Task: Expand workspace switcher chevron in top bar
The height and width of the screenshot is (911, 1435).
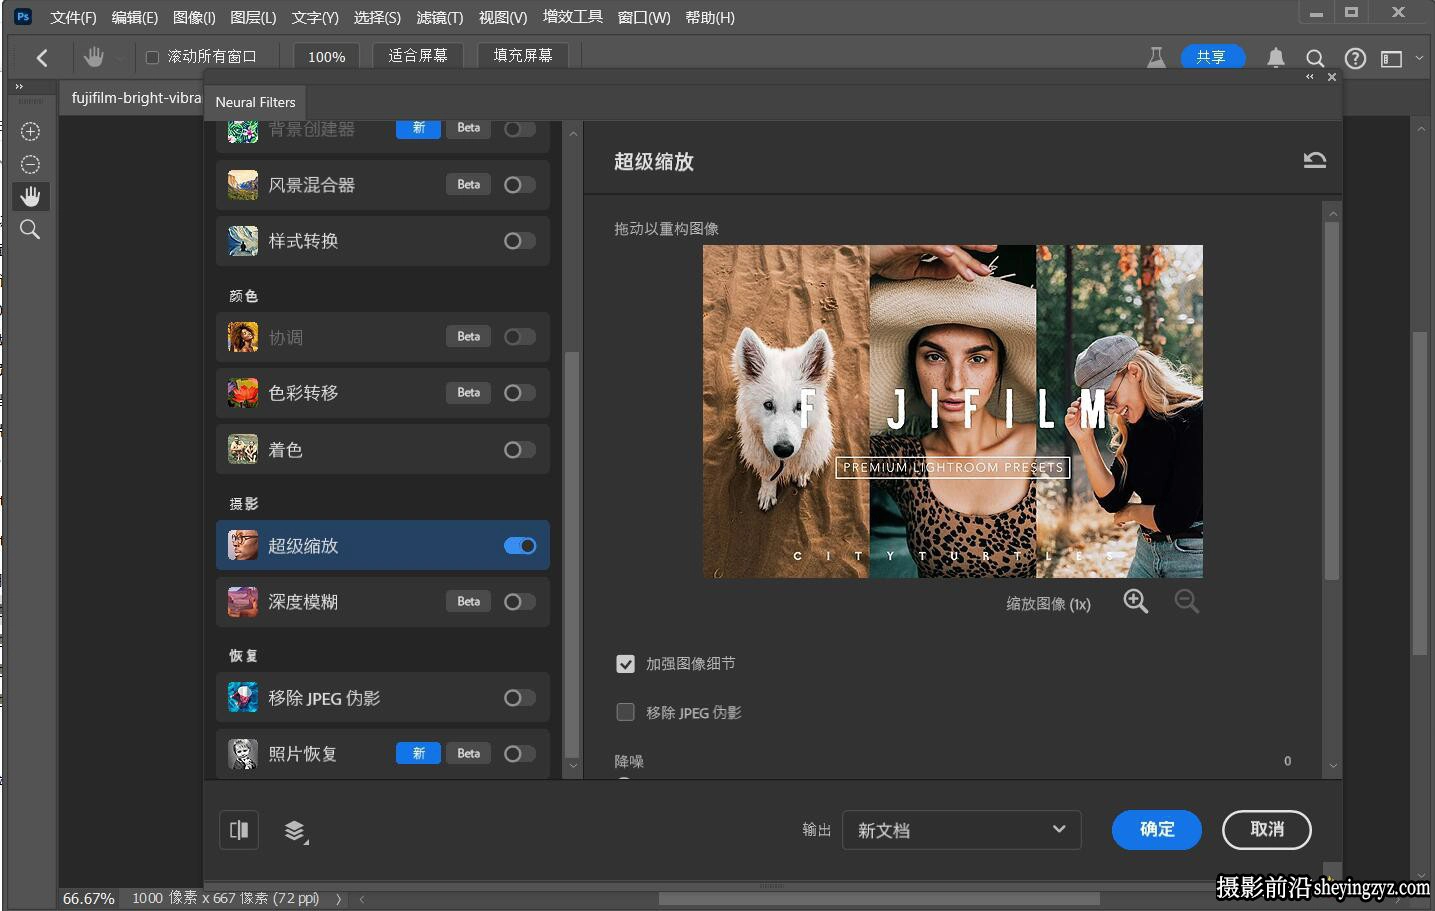Action: (1419, 59)
